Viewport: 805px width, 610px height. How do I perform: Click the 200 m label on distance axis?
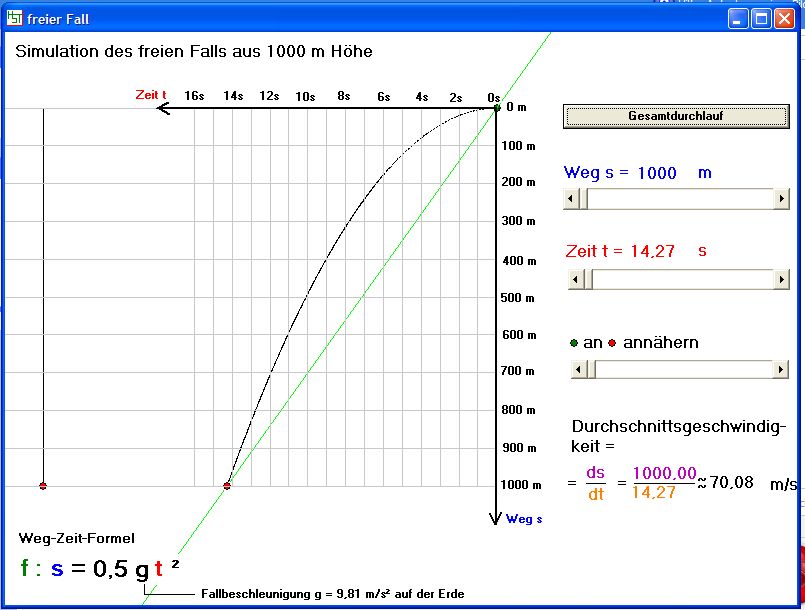(519, 182)
